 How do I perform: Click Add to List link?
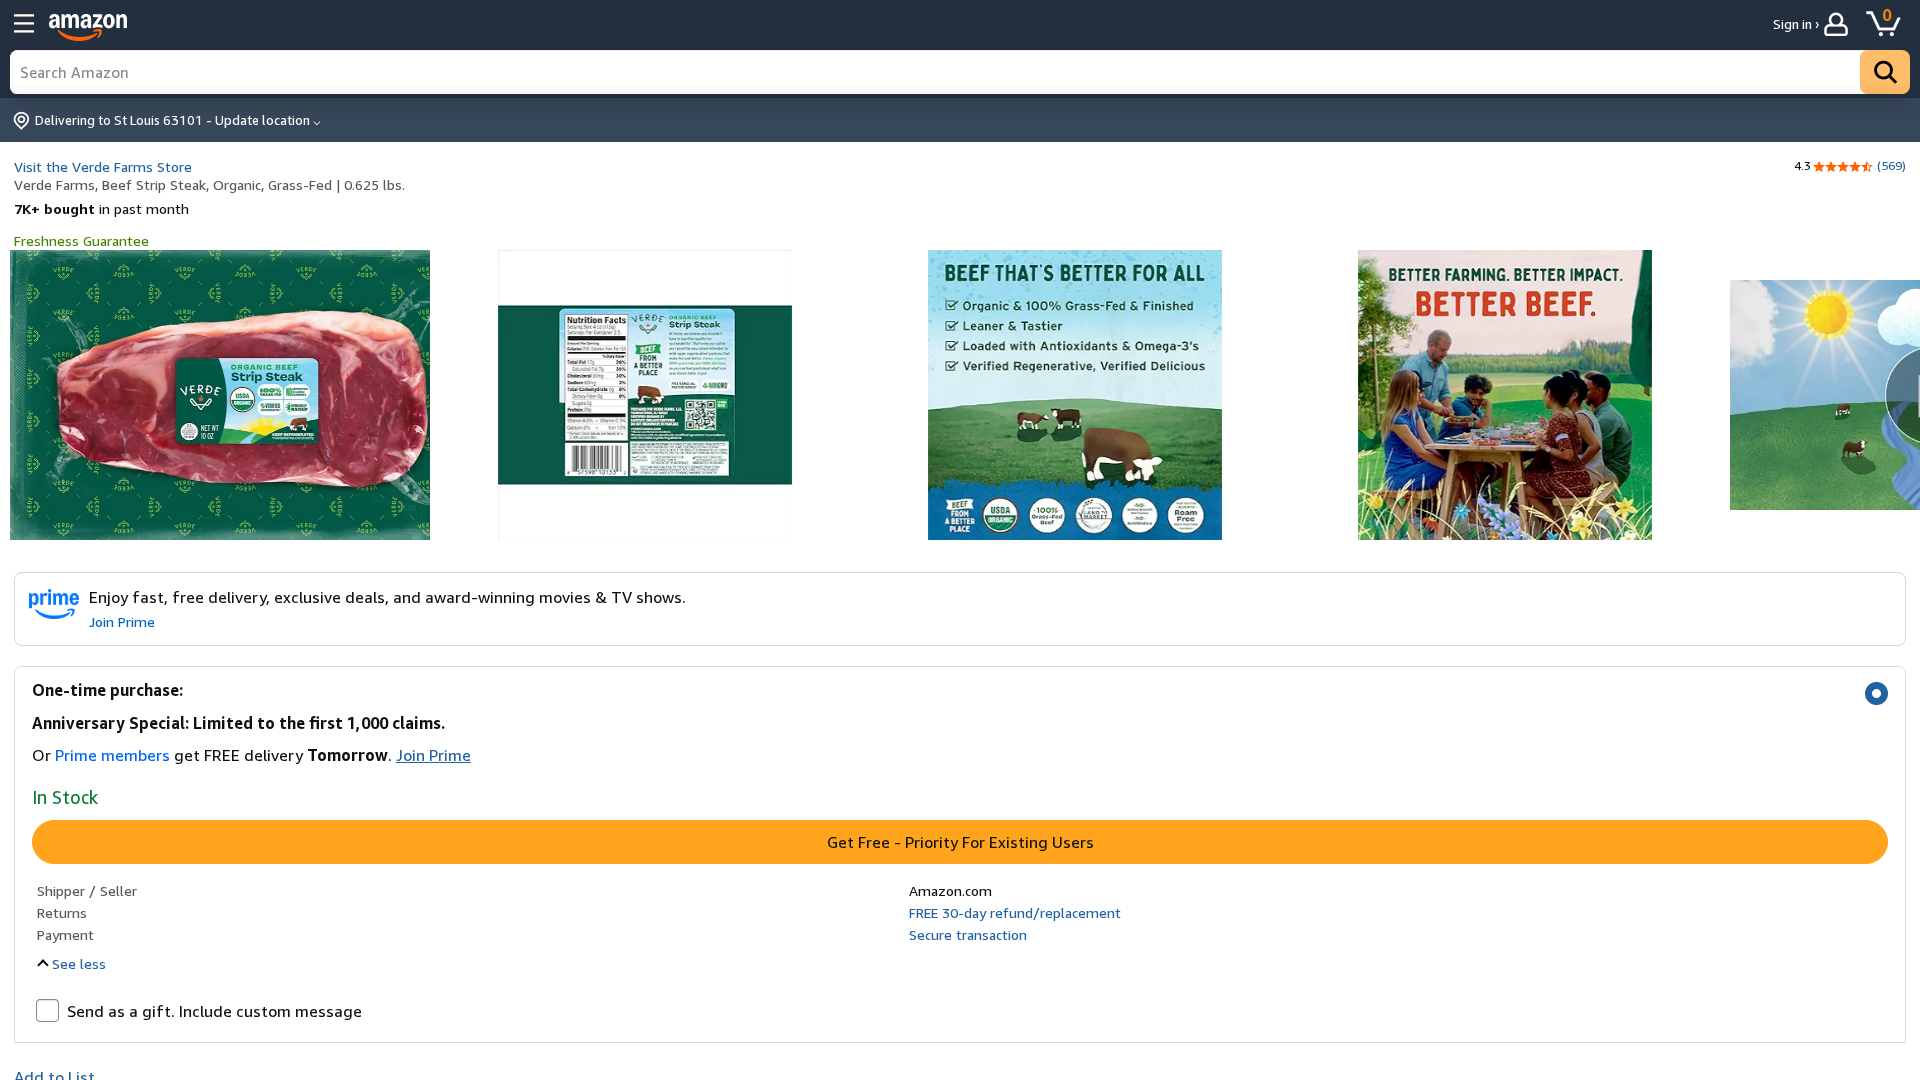point(54,1074)
